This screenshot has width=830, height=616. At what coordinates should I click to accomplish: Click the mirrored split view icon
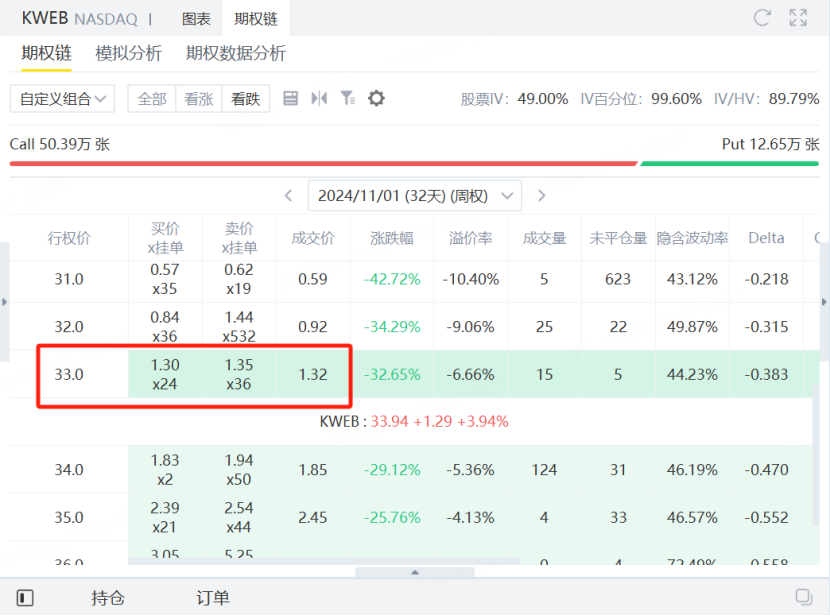pos(319,98)
